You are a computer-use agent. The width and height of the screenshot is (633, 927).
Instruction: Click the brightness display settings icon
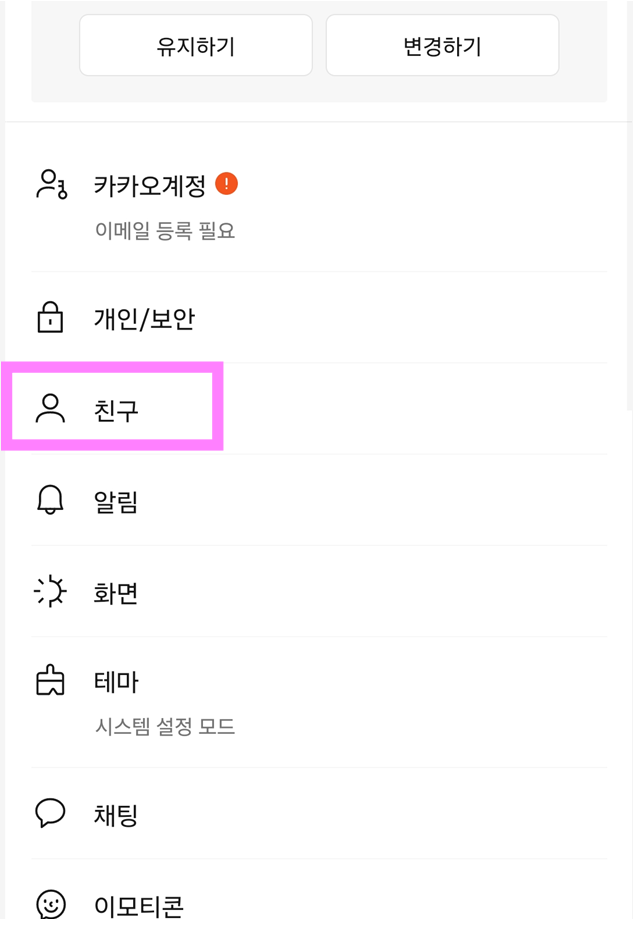50,592
